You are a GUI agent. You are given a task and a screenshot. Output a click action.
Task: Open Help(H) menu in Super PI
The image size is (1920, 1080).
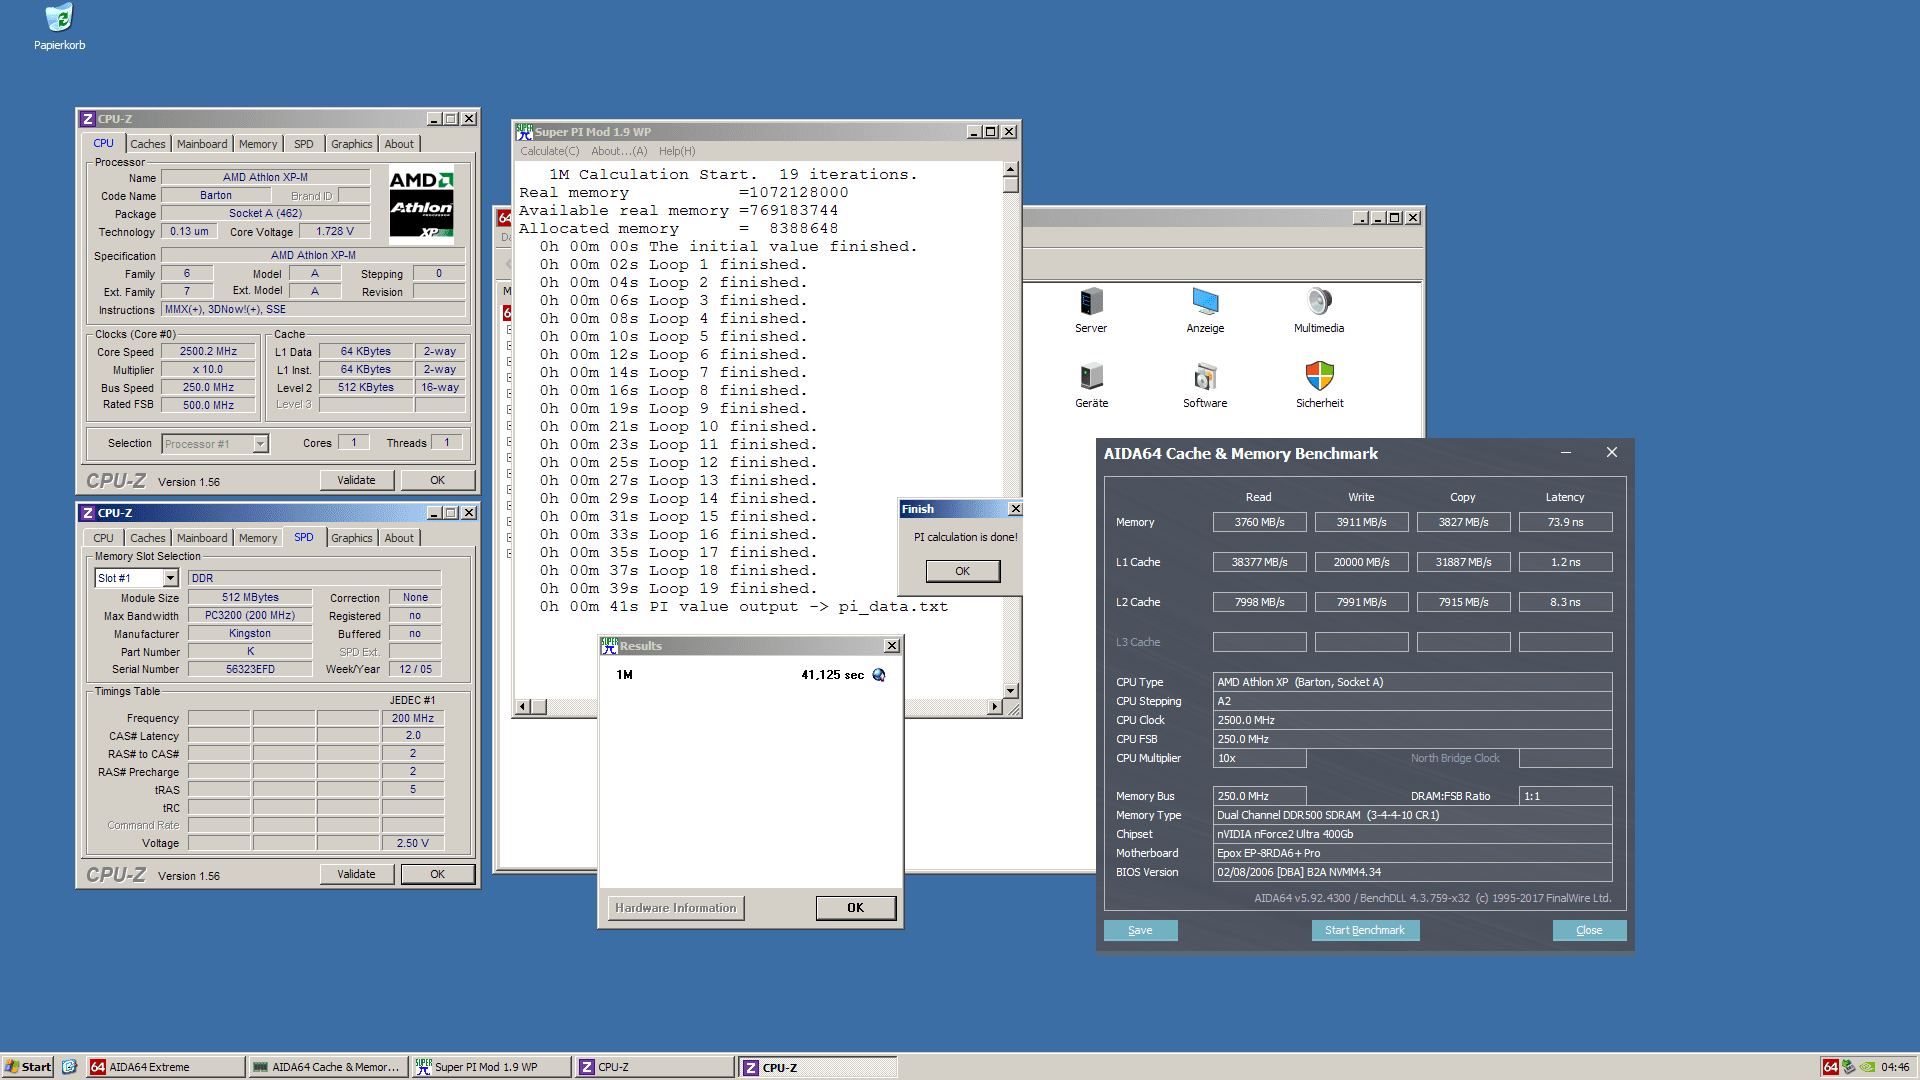pos(677,151)
